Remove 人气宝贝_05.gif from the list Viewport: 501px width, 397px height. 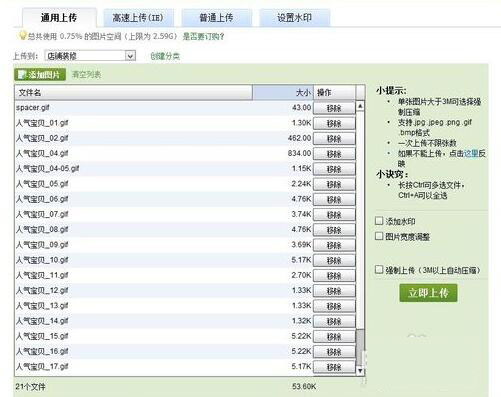(x=334, y=185)
